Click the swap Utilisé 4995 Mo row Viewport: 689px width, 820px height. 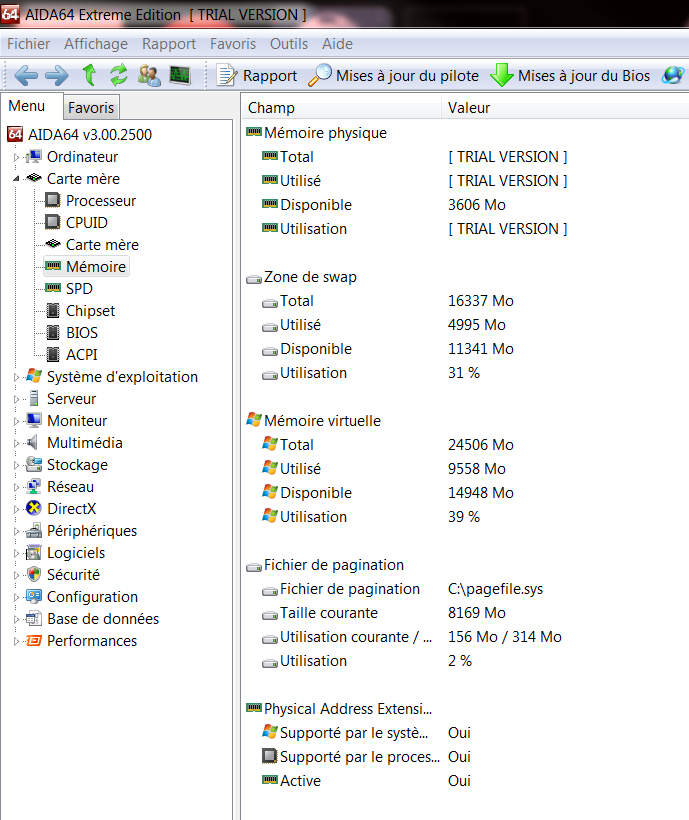(x=384, y=325)
